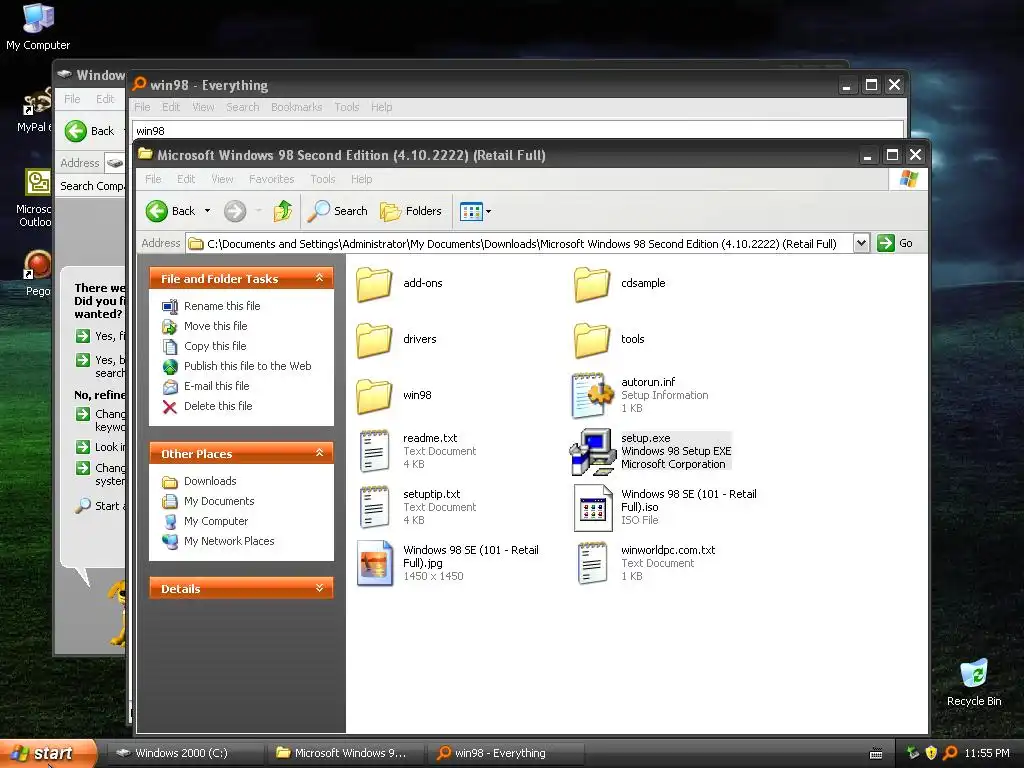This screenshot has height=768, width=1024.
Task: Open the Bookmarks menu in Everything window
Action: (296, 107)
